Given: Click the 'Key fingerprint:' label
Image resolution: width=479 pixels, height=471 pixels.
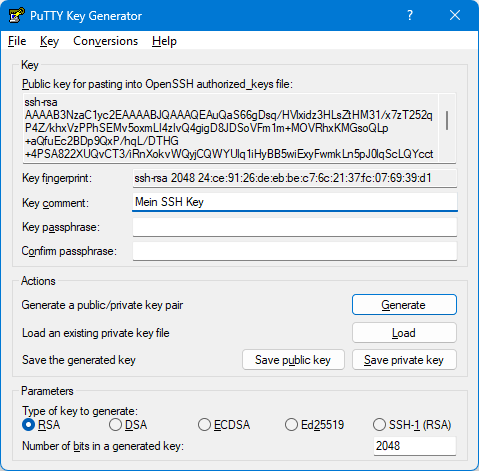Looking at the screenshot, I should tap(57, 178).
